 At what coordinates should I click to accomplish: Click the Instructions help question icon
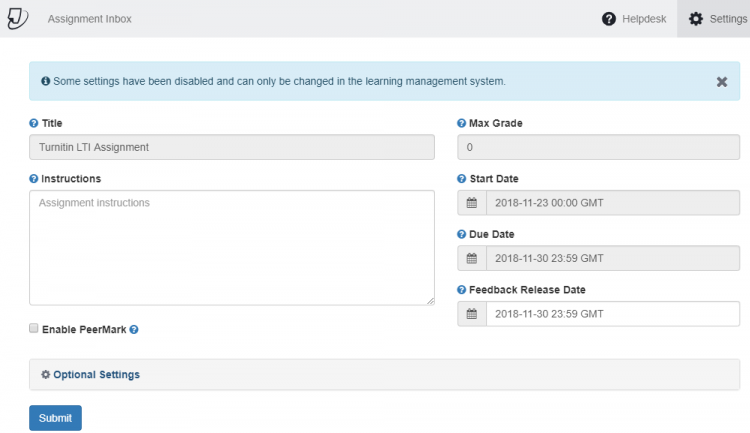tap(34, 179)
